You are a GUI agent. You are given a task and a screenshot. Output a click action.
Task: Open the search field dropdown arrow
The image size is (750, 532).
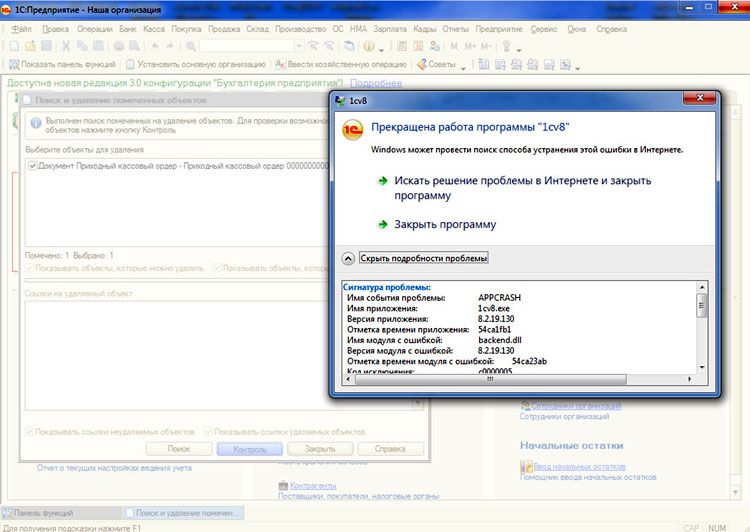pyautogui.click(x=298, y=46)
